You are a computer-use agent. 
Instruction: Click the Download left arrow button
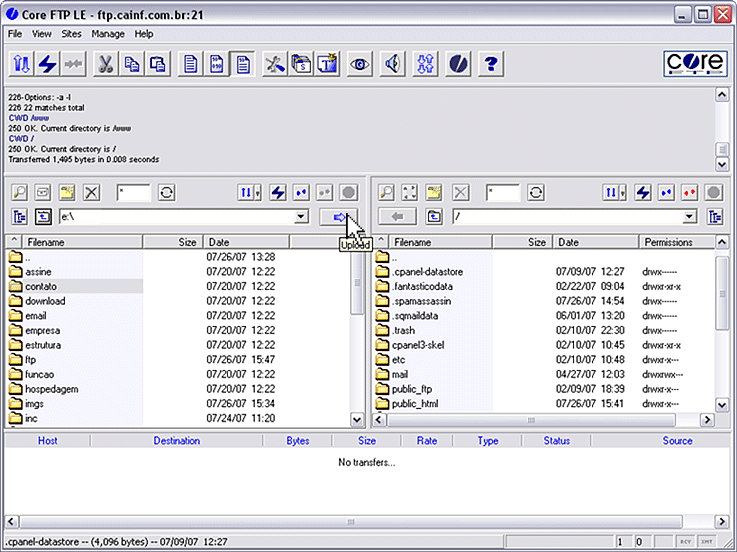click(397, 217)
